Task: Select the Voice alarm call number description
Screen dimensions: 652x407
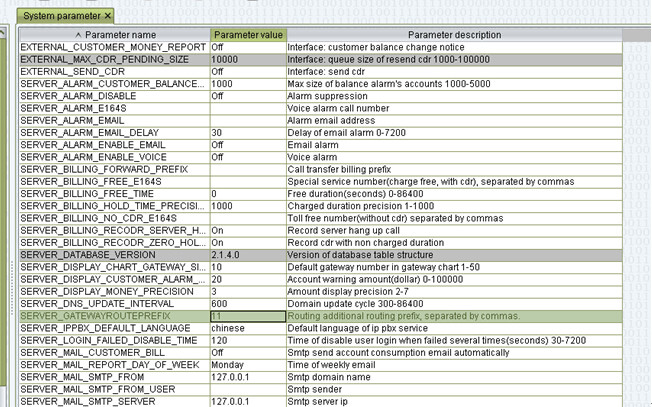Action: 450,108
